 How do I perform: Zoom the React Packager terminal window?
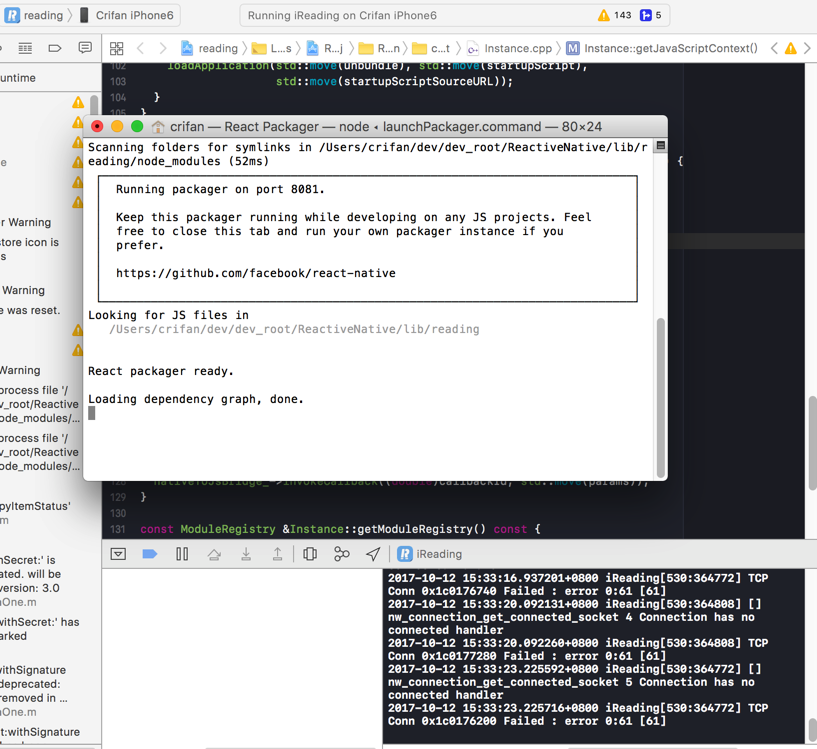(137, 127)
